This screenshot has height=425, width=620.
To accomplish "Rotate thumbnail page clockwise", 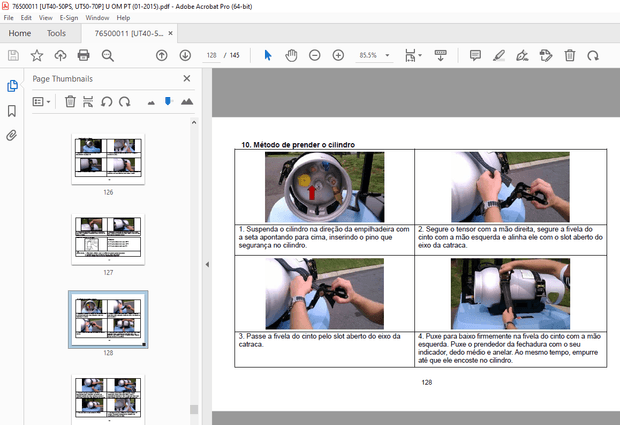I will click(x=125, y=102).
